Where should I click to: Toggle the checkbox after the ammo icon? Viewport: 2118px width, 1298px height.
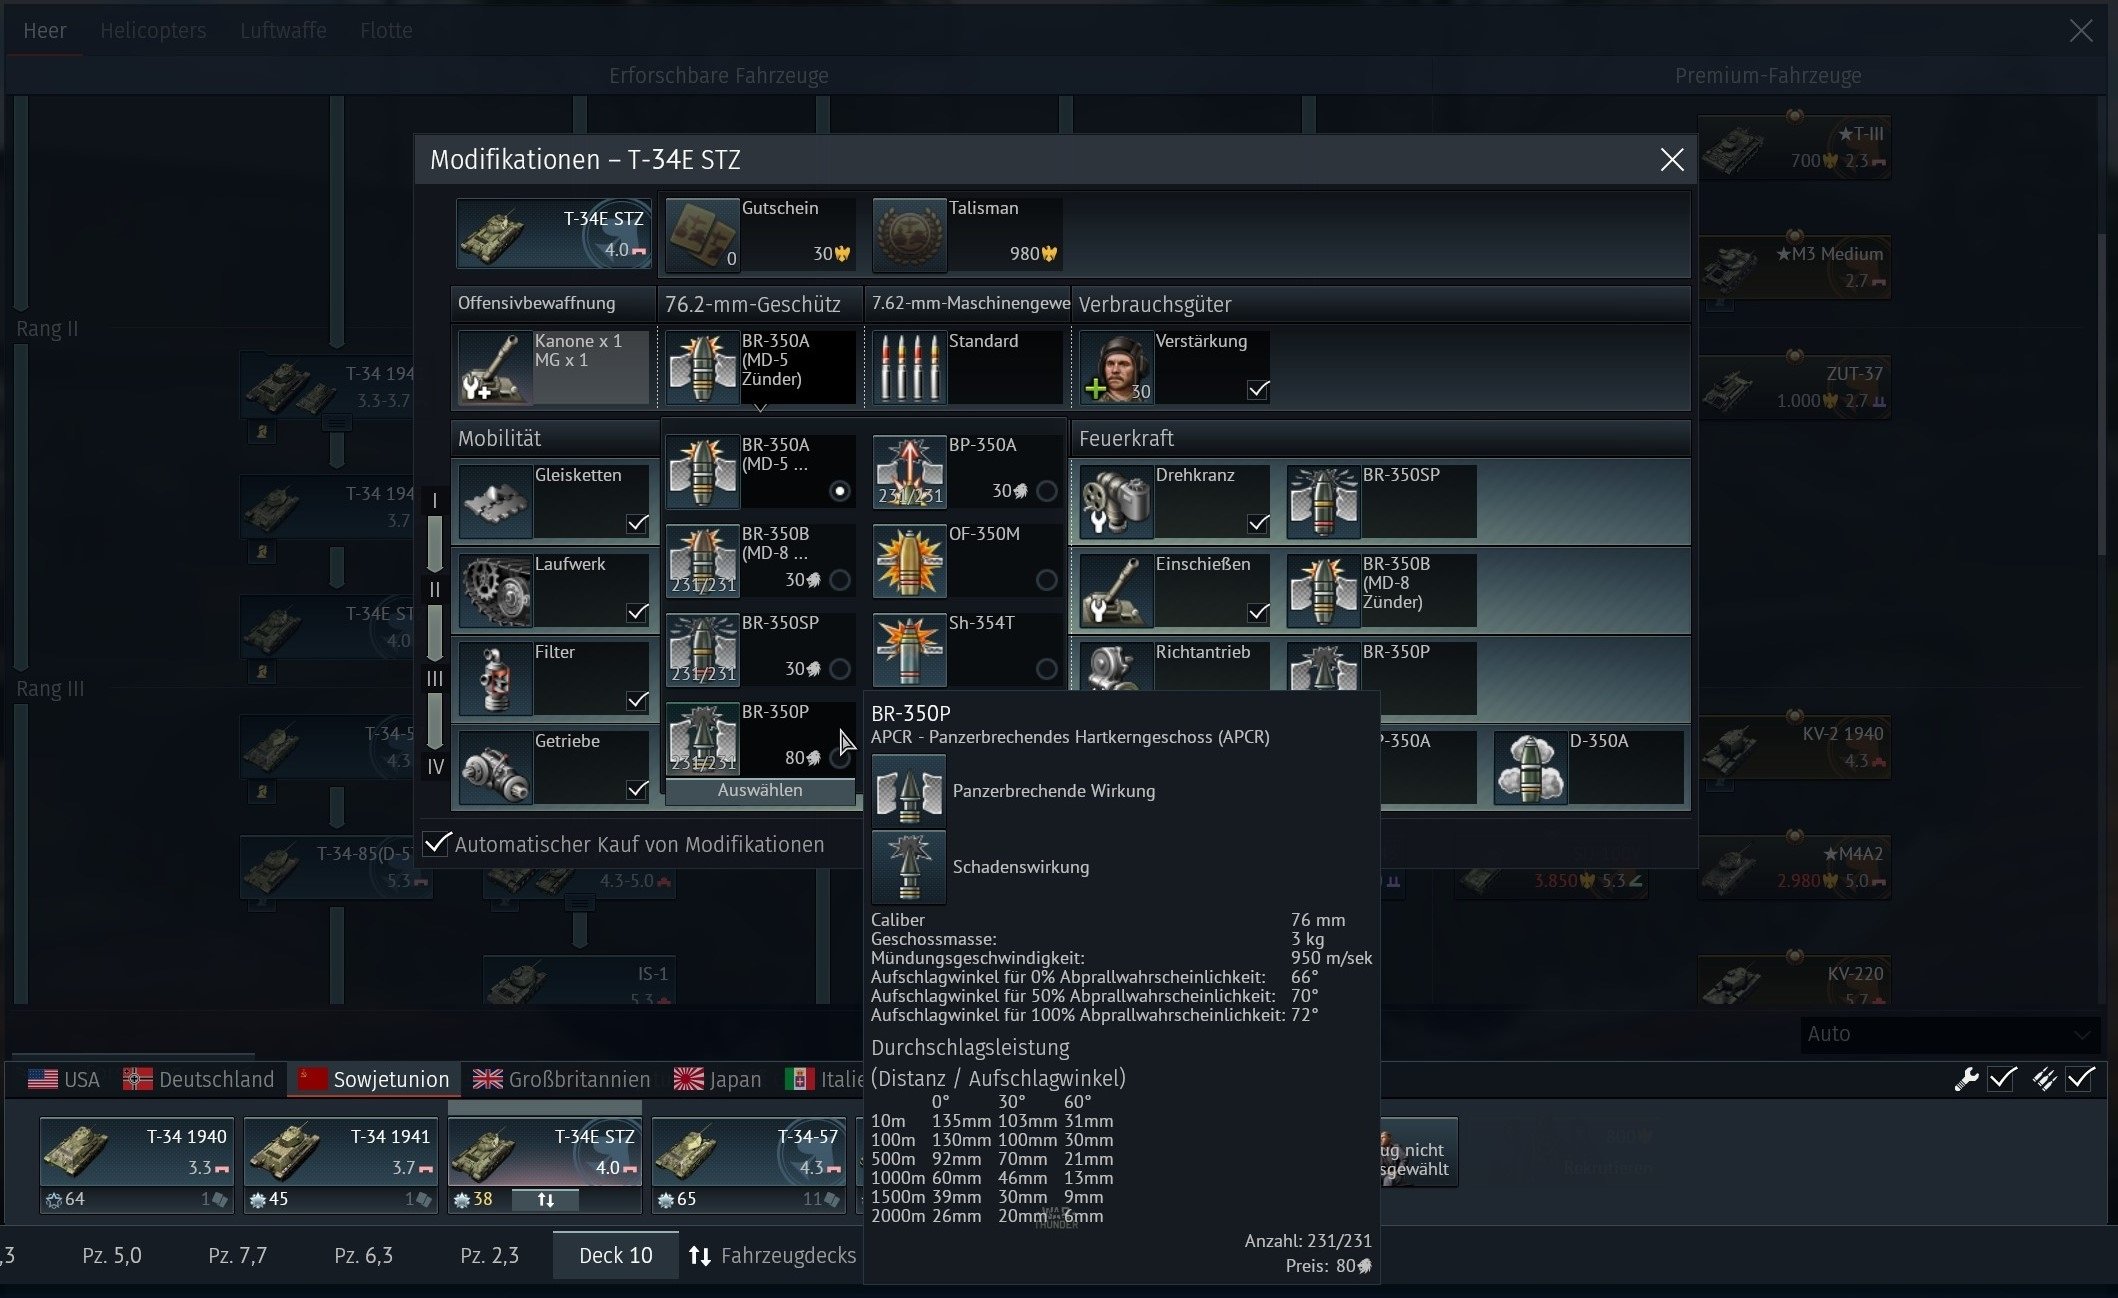tap(2081, 1079)
